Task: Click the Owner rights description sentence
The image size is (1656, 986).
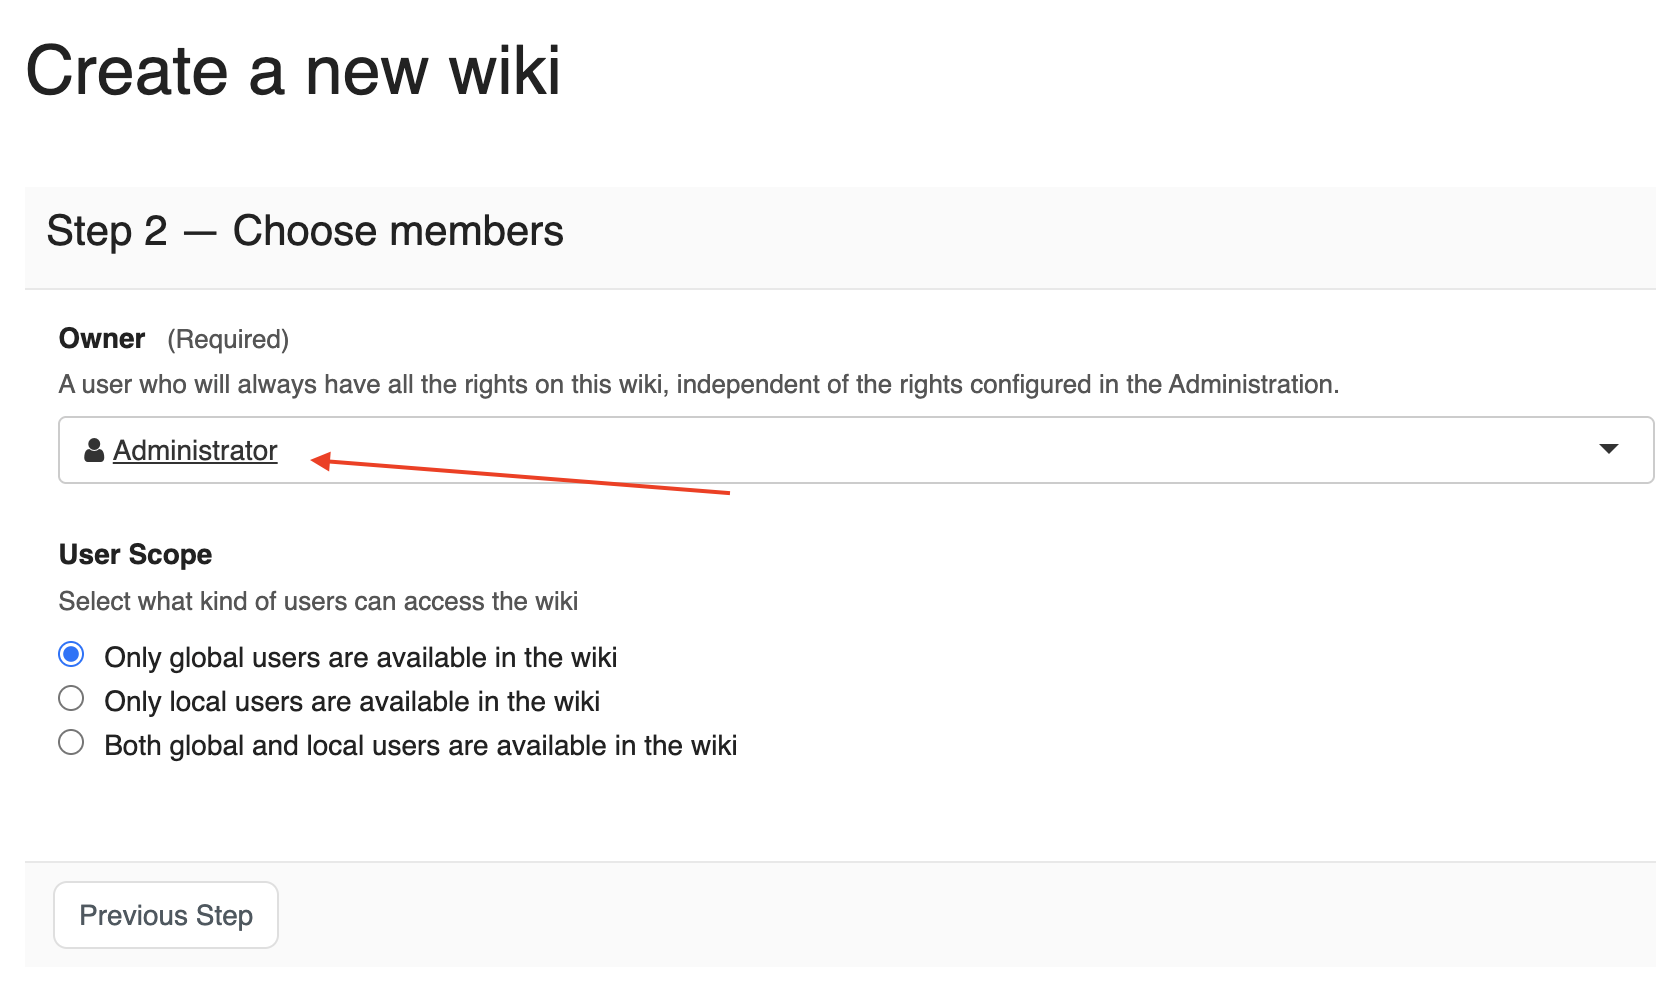Action: pyautogui.click(x=698, y=385)
